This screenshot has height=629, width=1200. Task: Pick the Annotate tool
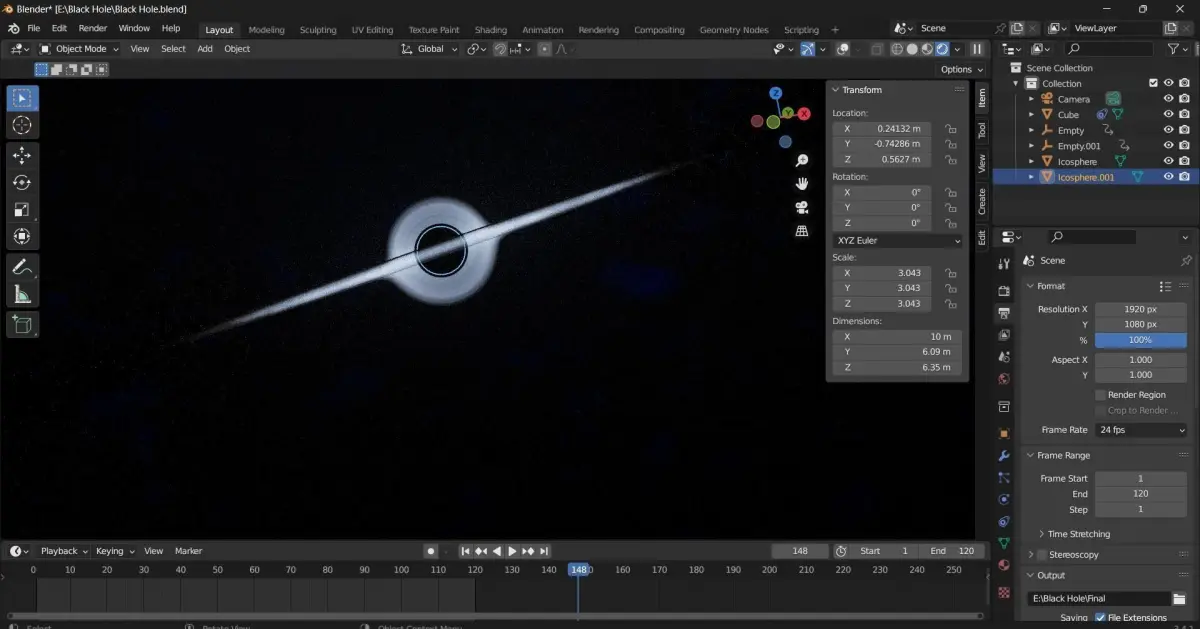[22, 267]
